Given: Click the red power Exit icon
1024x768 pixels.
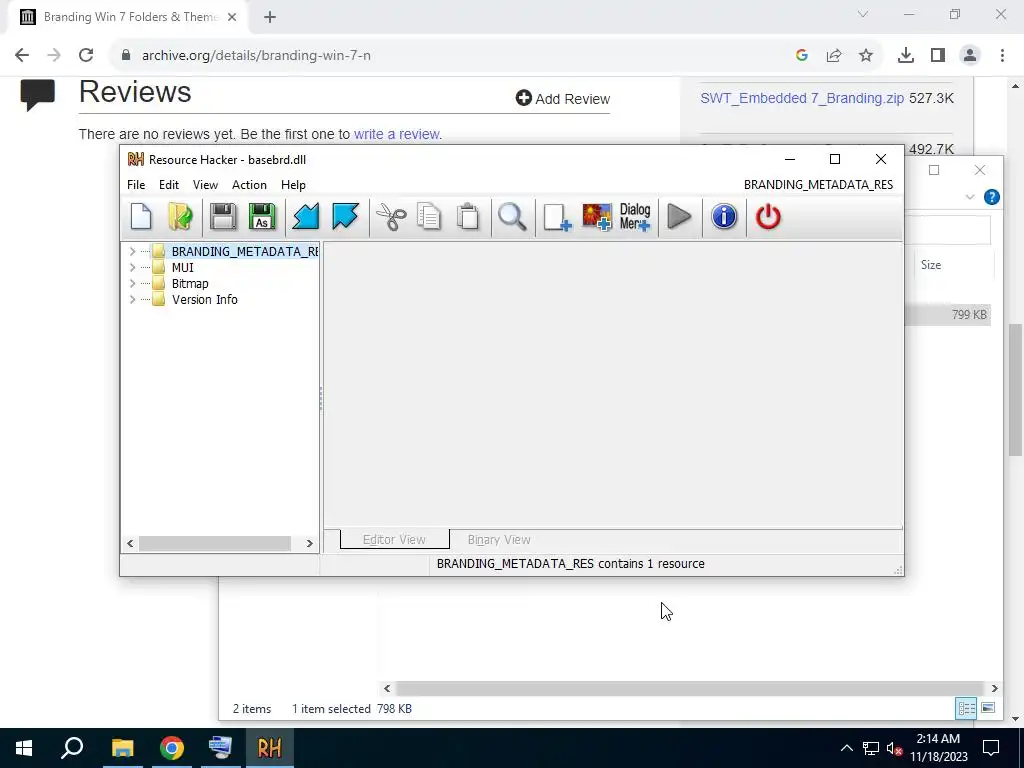Looking at the screenshot, I should 768,217.
